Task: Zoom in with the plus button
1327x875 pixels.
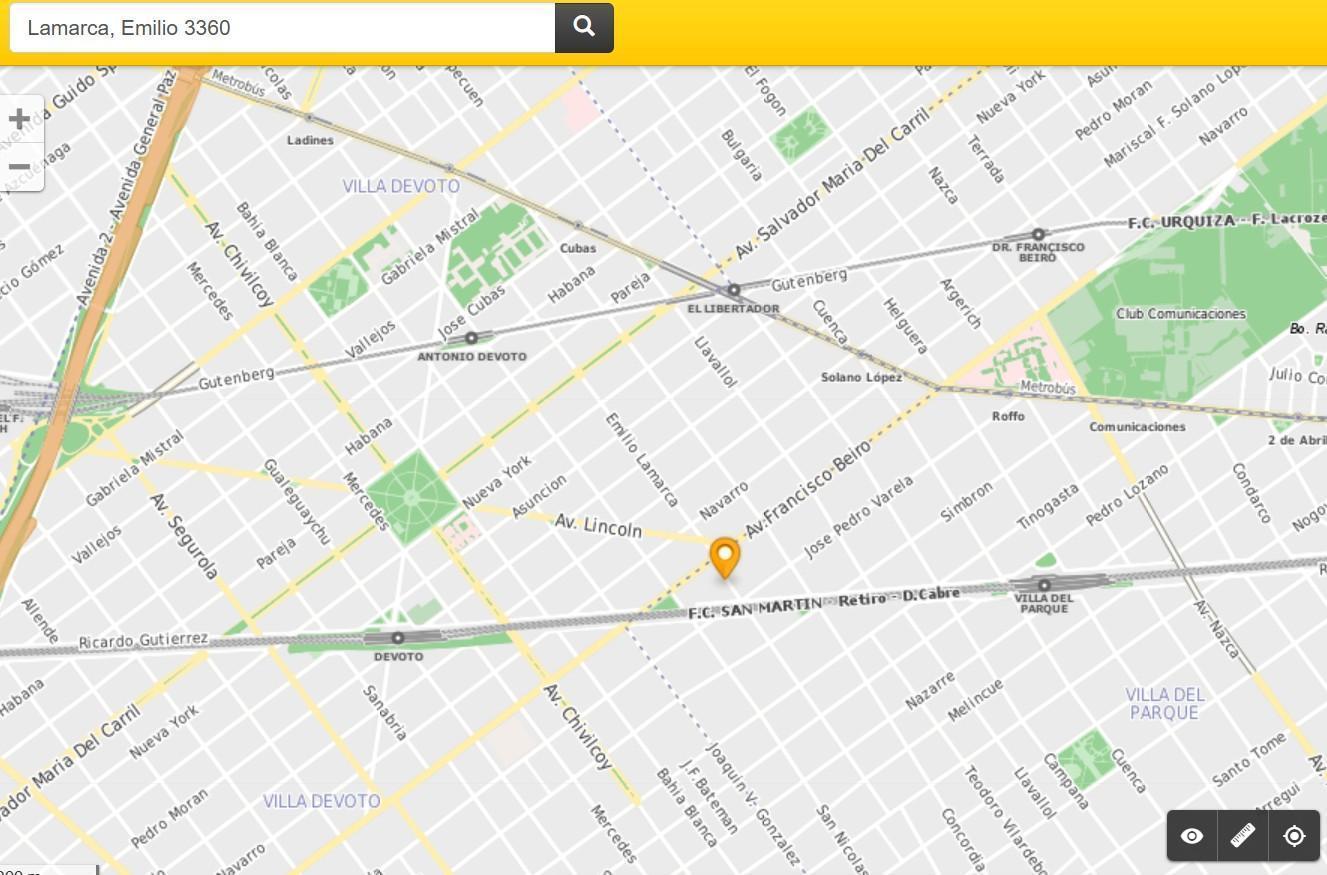Action: coord(19,119)
